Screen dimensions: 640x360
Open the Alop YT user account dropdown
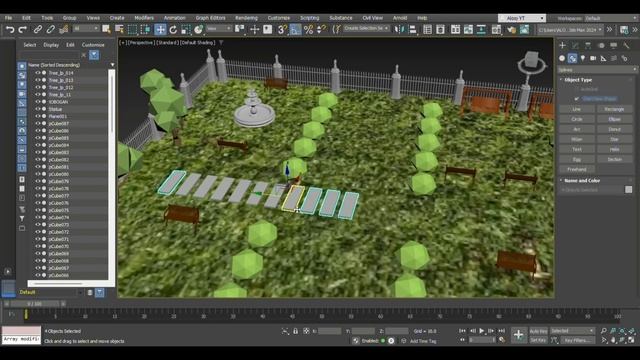click(x=522, y=18)
